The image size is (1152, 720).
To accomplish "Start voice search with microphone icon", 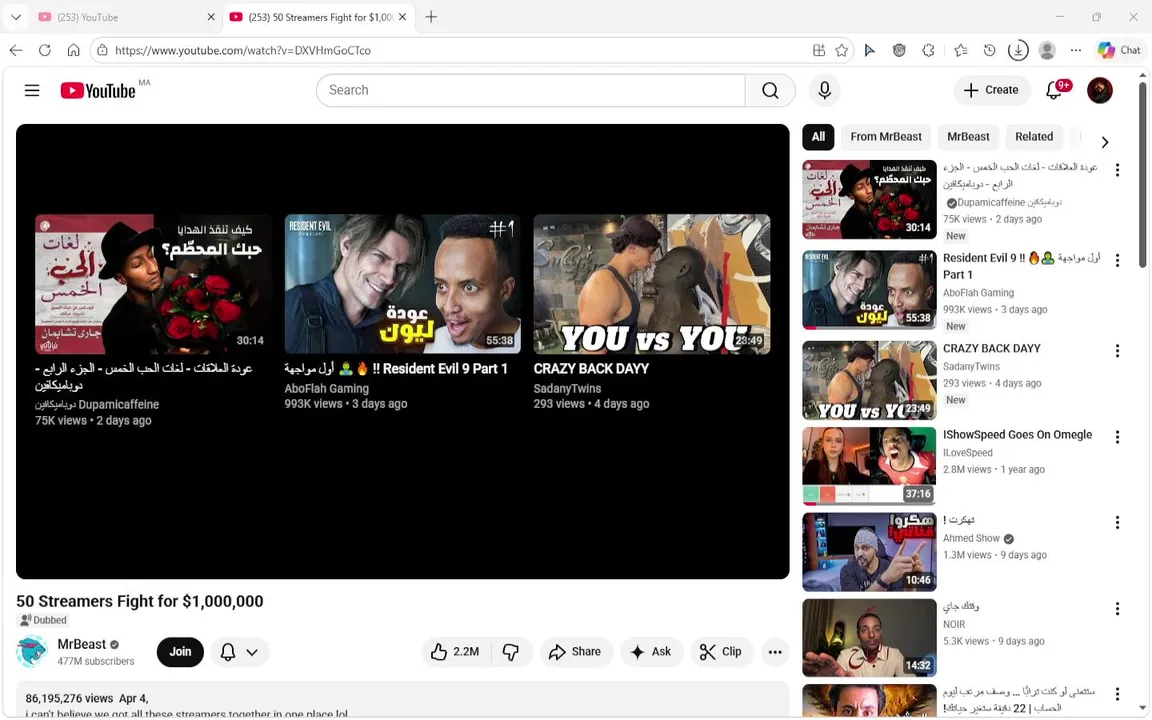I will click(x=824, y=90).
